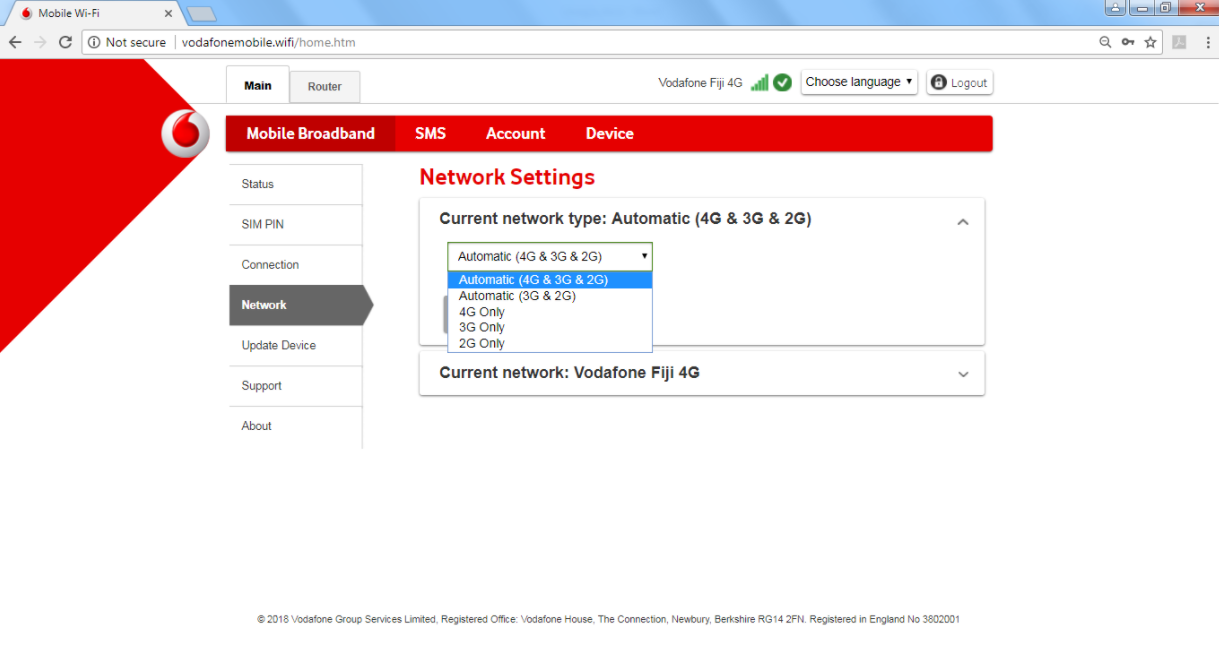Click the Not secure info icon
The height and width of the screenshot is (655, 1219).
click(94, 42)
